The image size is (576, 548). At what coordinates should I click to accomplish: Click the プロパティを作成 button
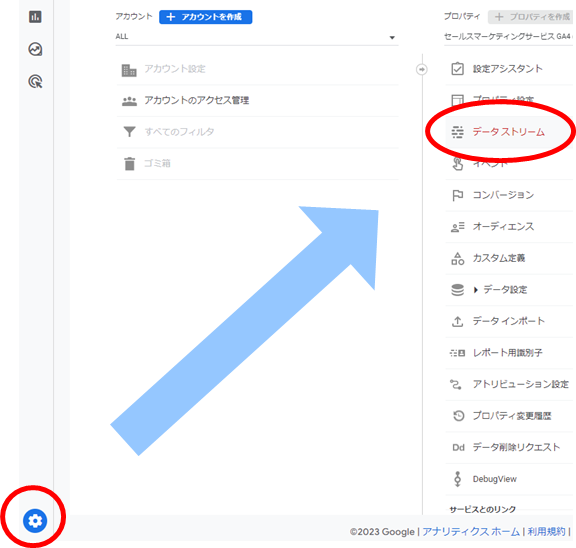point(531,17)
